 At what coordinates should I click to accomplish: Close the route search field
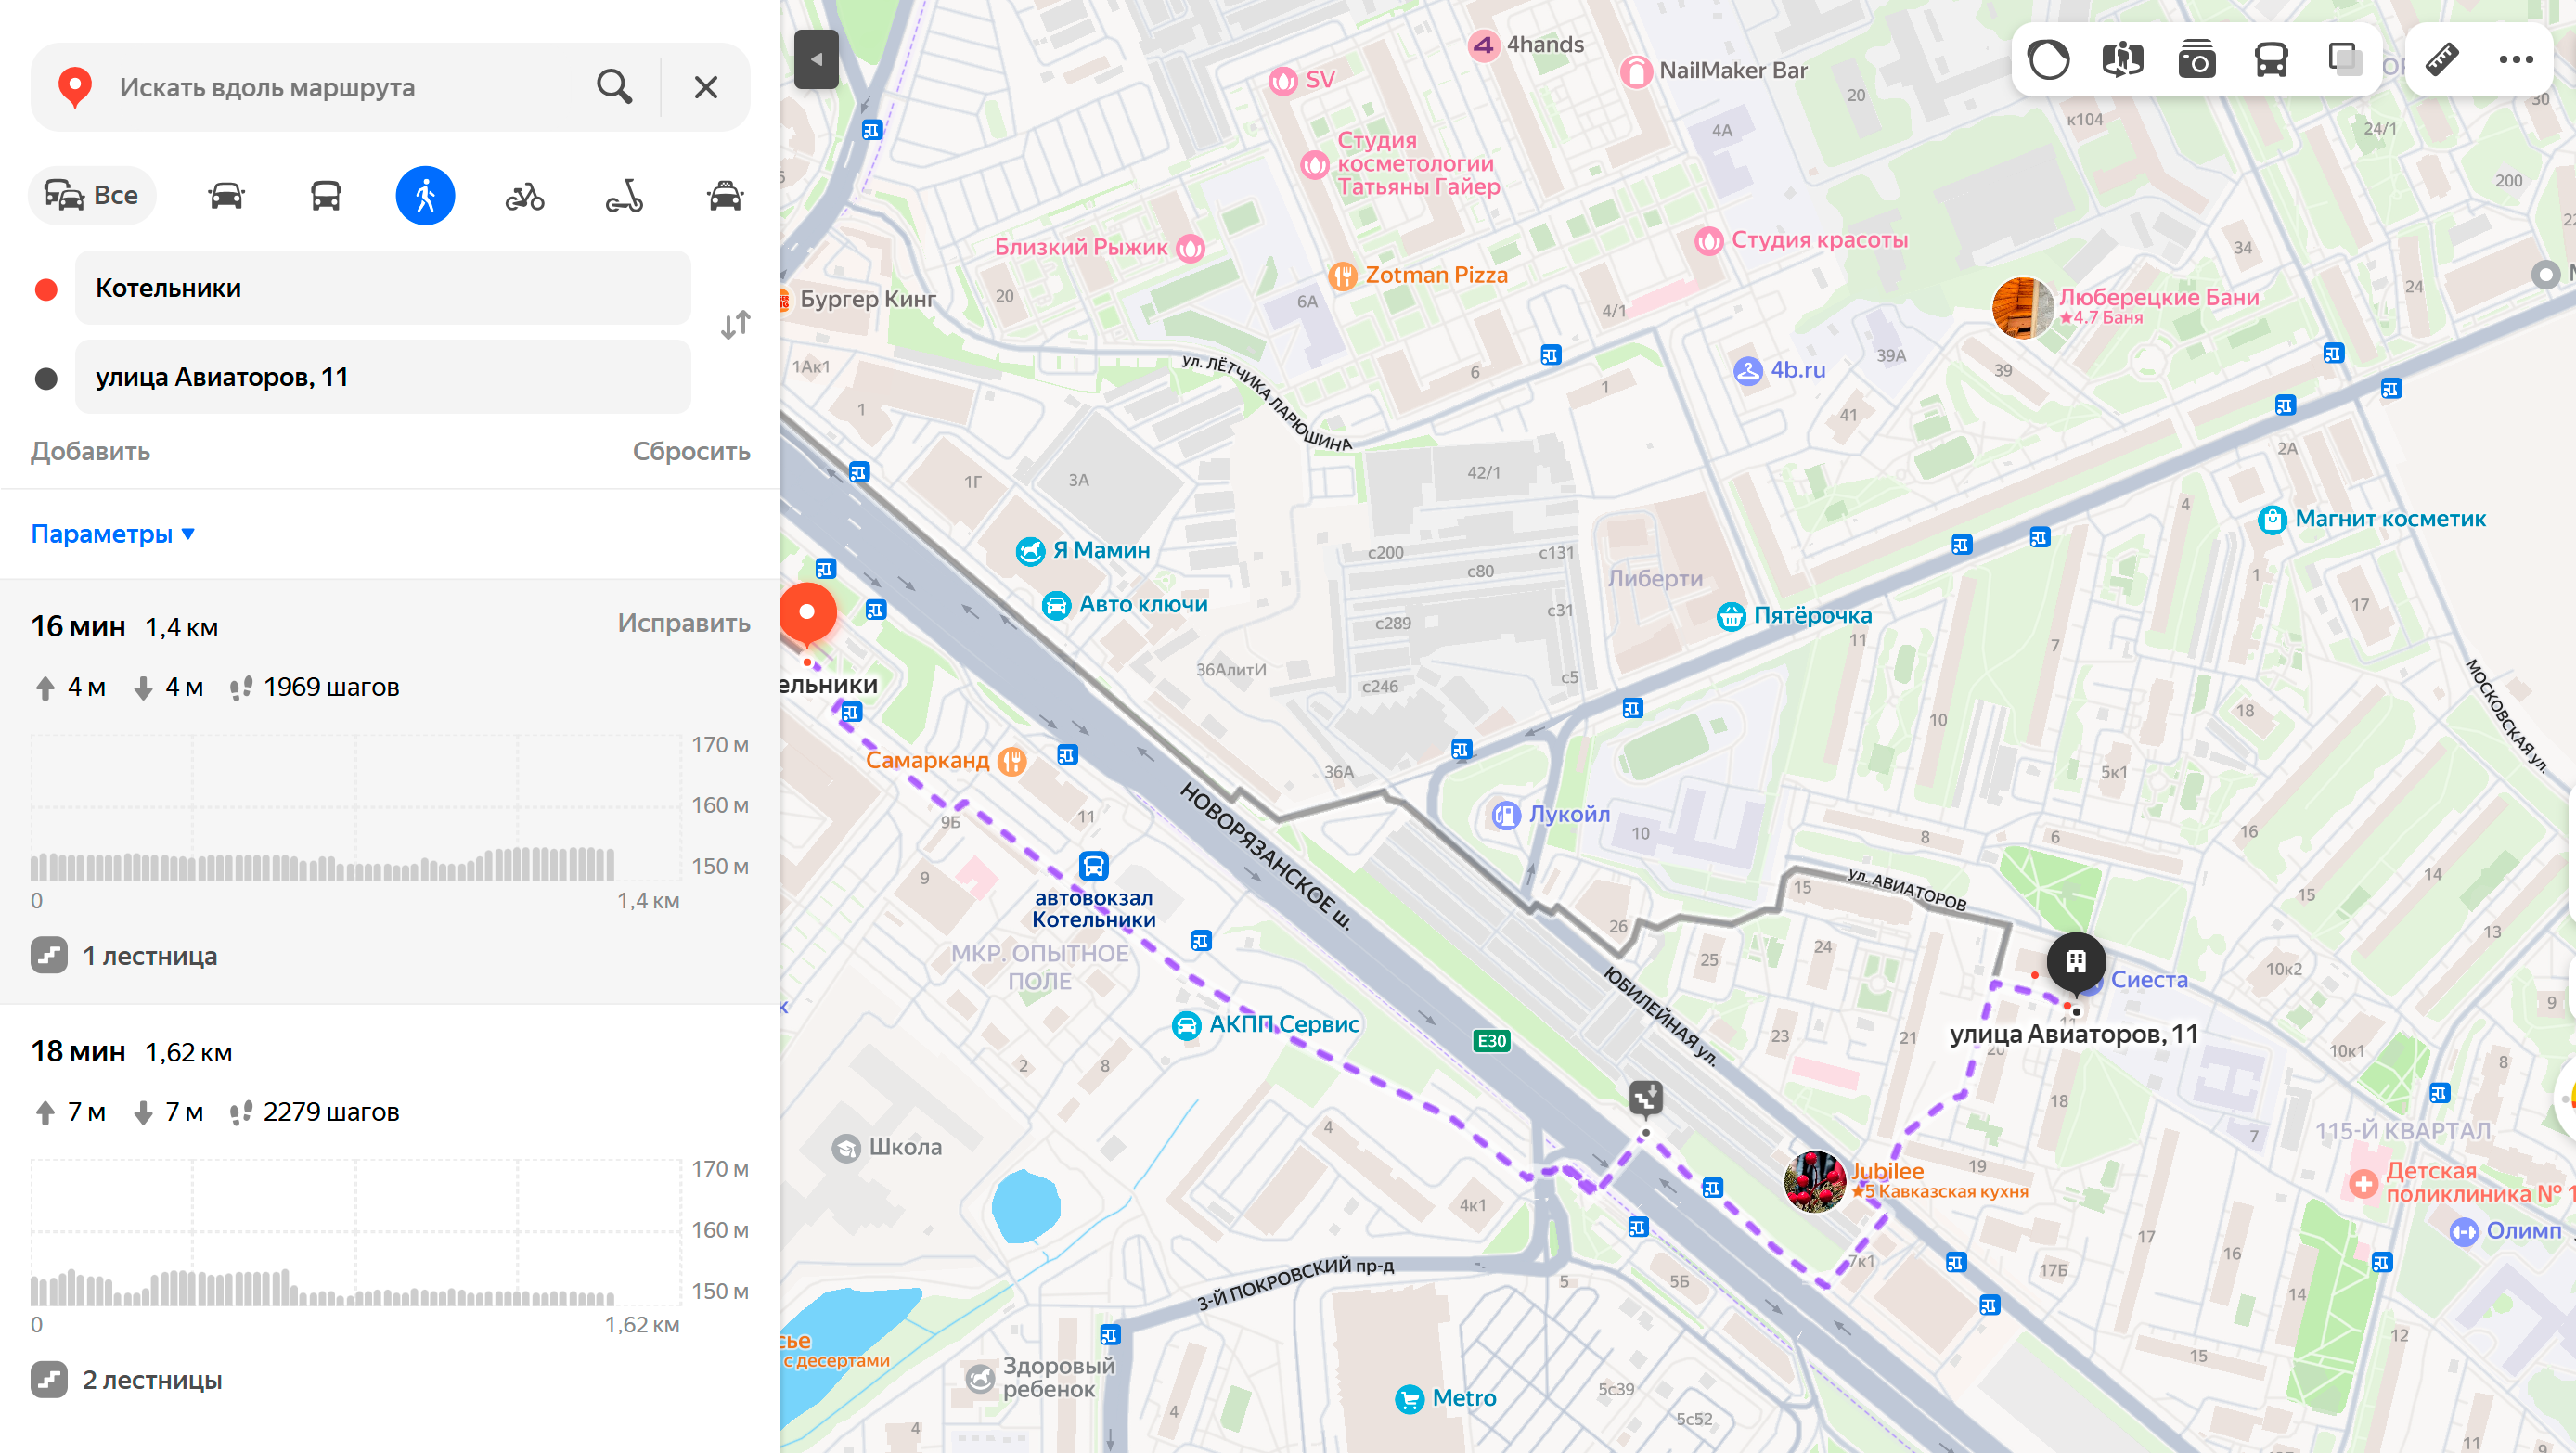[x=706, y=87]
